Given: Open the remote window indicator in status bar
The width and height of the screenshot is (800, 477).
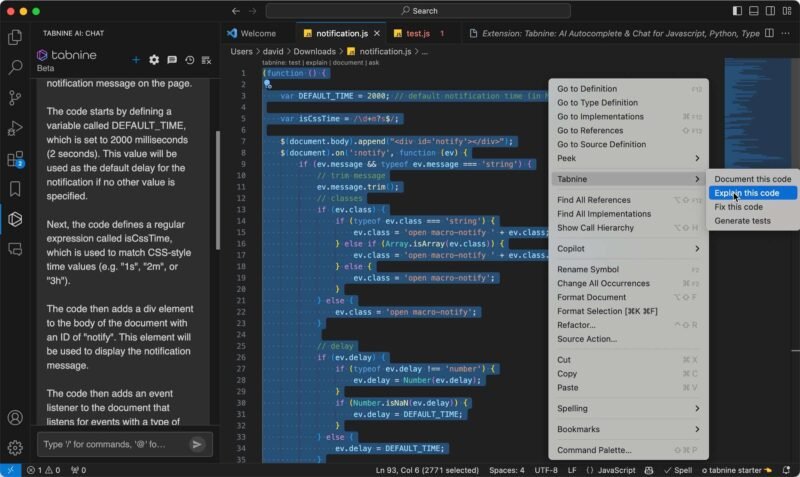Looking at the screenshot, I should [10, 470].
